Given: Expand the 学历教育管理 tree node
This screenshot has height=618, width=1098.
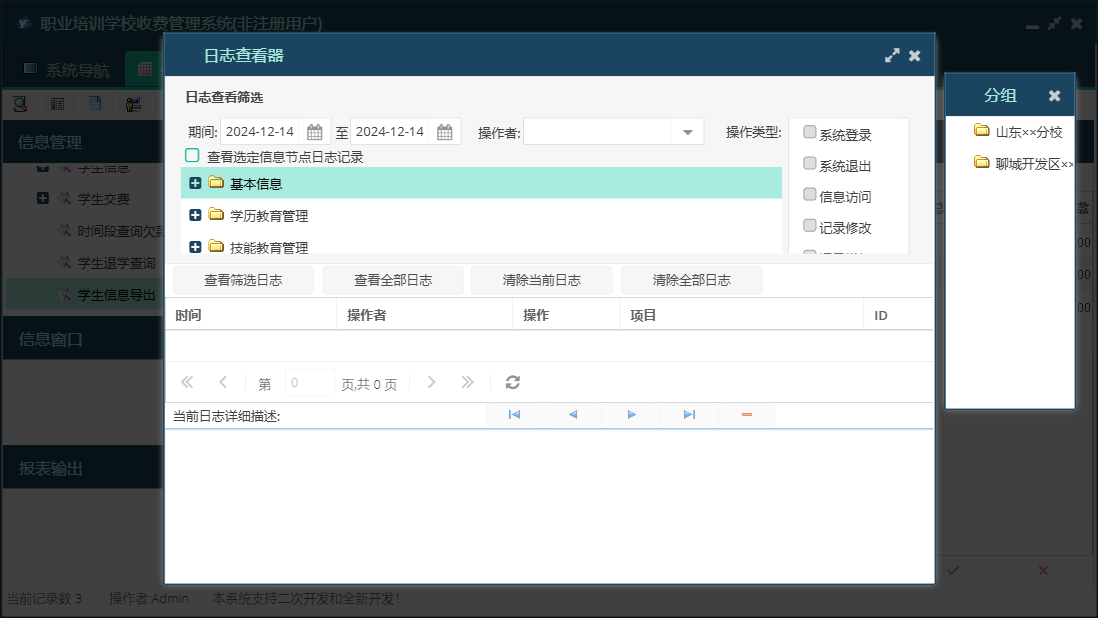Looking at the screenshot, I should (x=195, y=215).
